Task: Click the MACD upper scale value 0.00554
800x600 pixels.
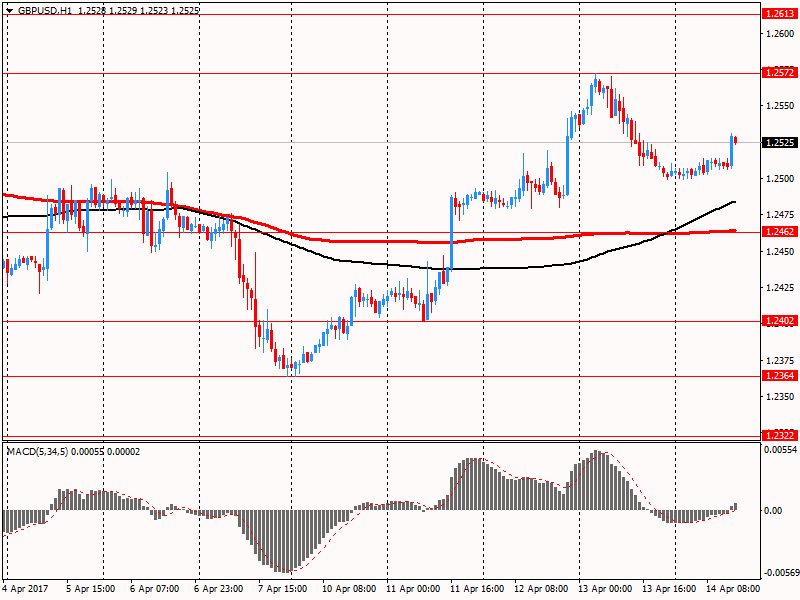Action: [781, 449]
